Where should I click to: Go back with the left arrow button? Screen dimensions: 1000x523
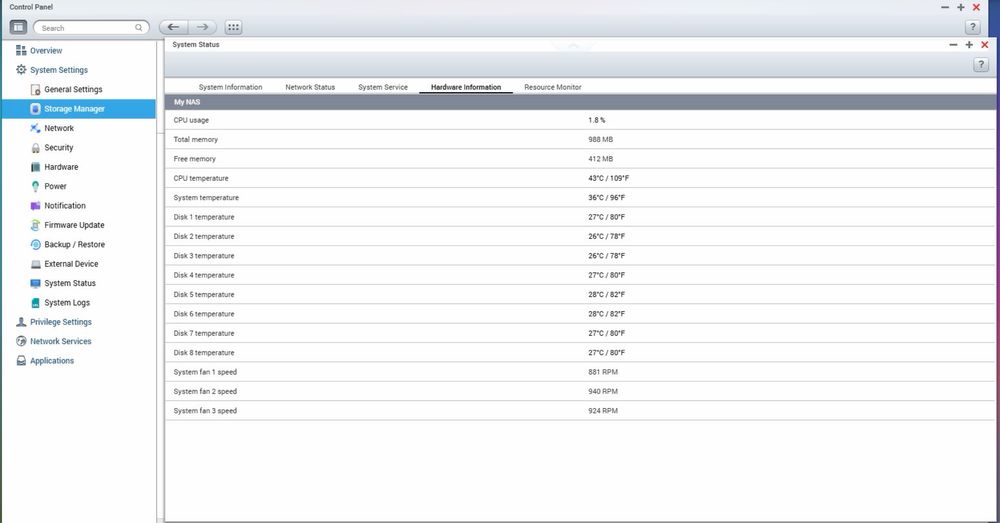coord(173,27)
